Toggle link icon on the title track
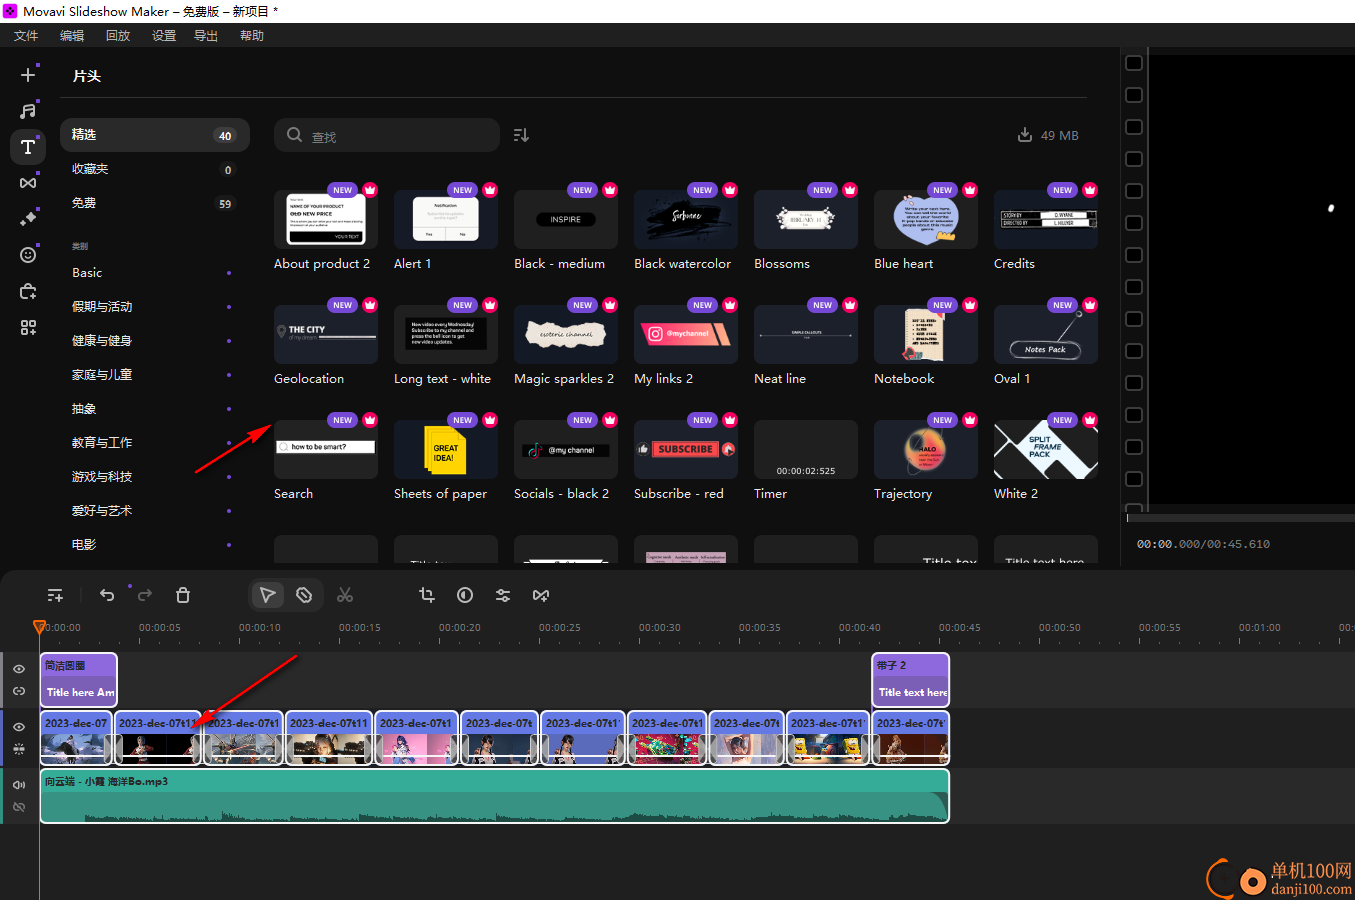Viewport: 1355px width, 900px height. pos(19,691)
